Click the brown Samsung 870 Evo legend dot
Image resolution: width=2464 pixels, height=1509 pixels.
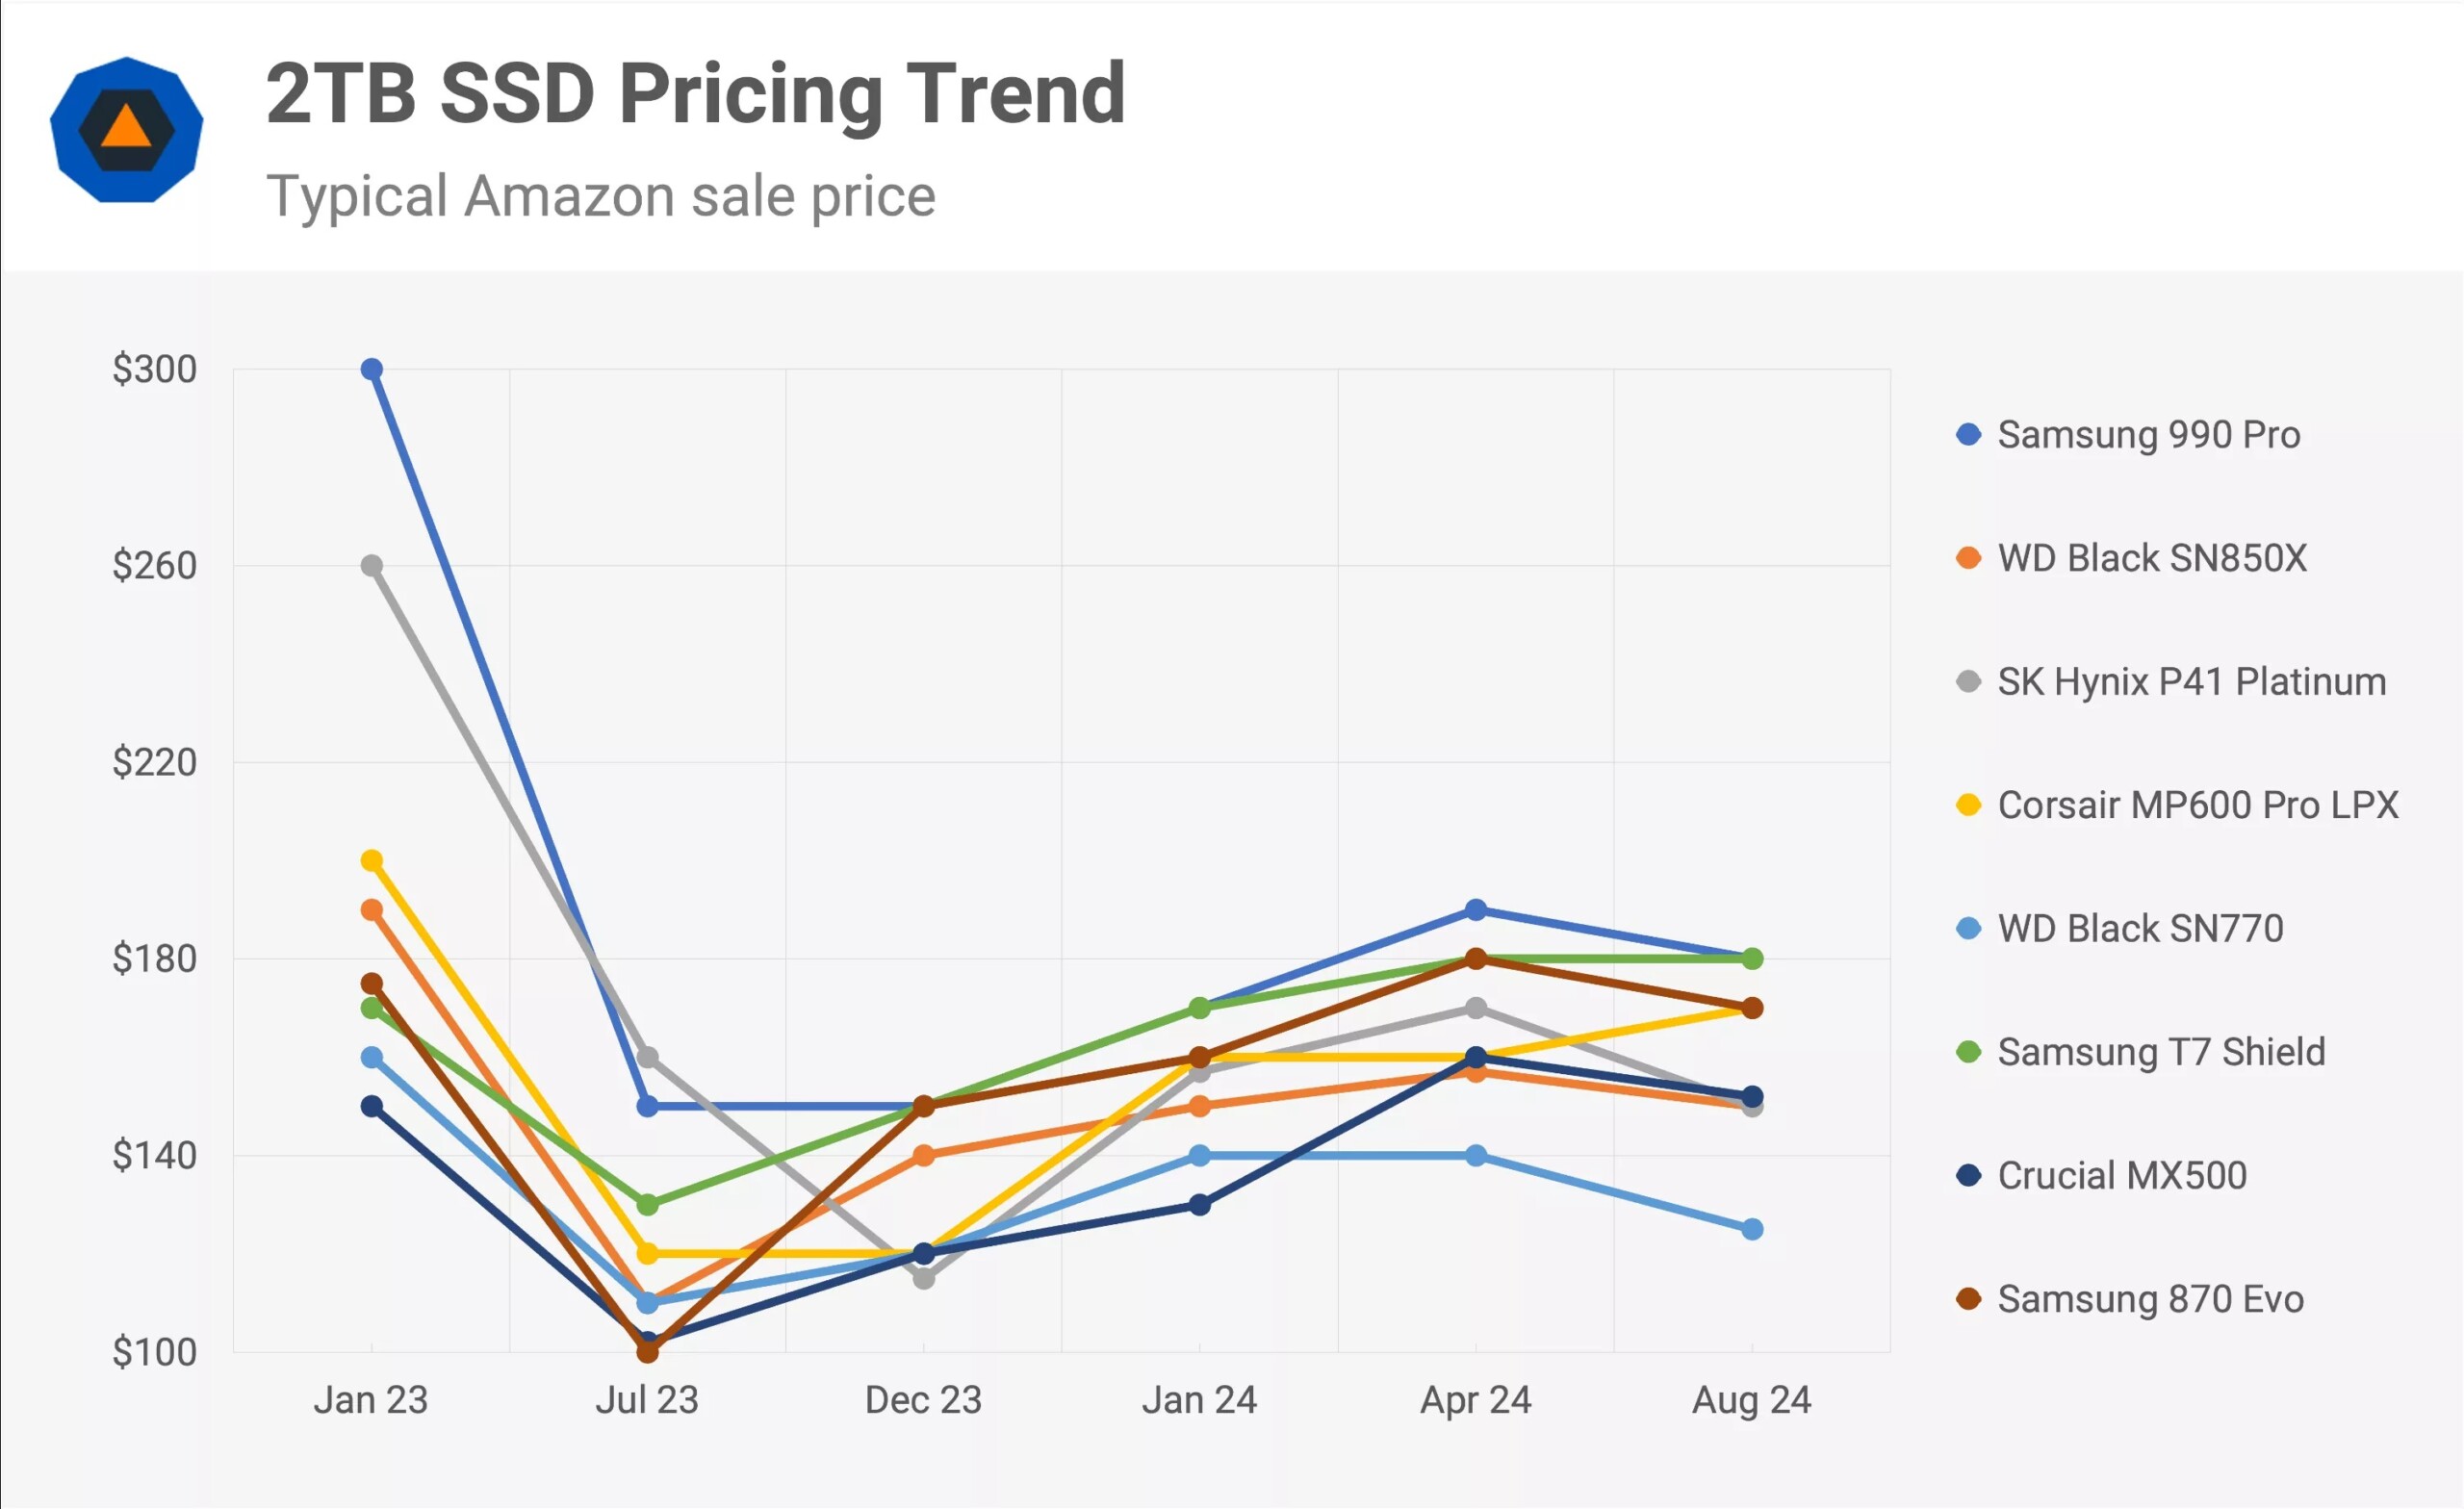1968,1299
